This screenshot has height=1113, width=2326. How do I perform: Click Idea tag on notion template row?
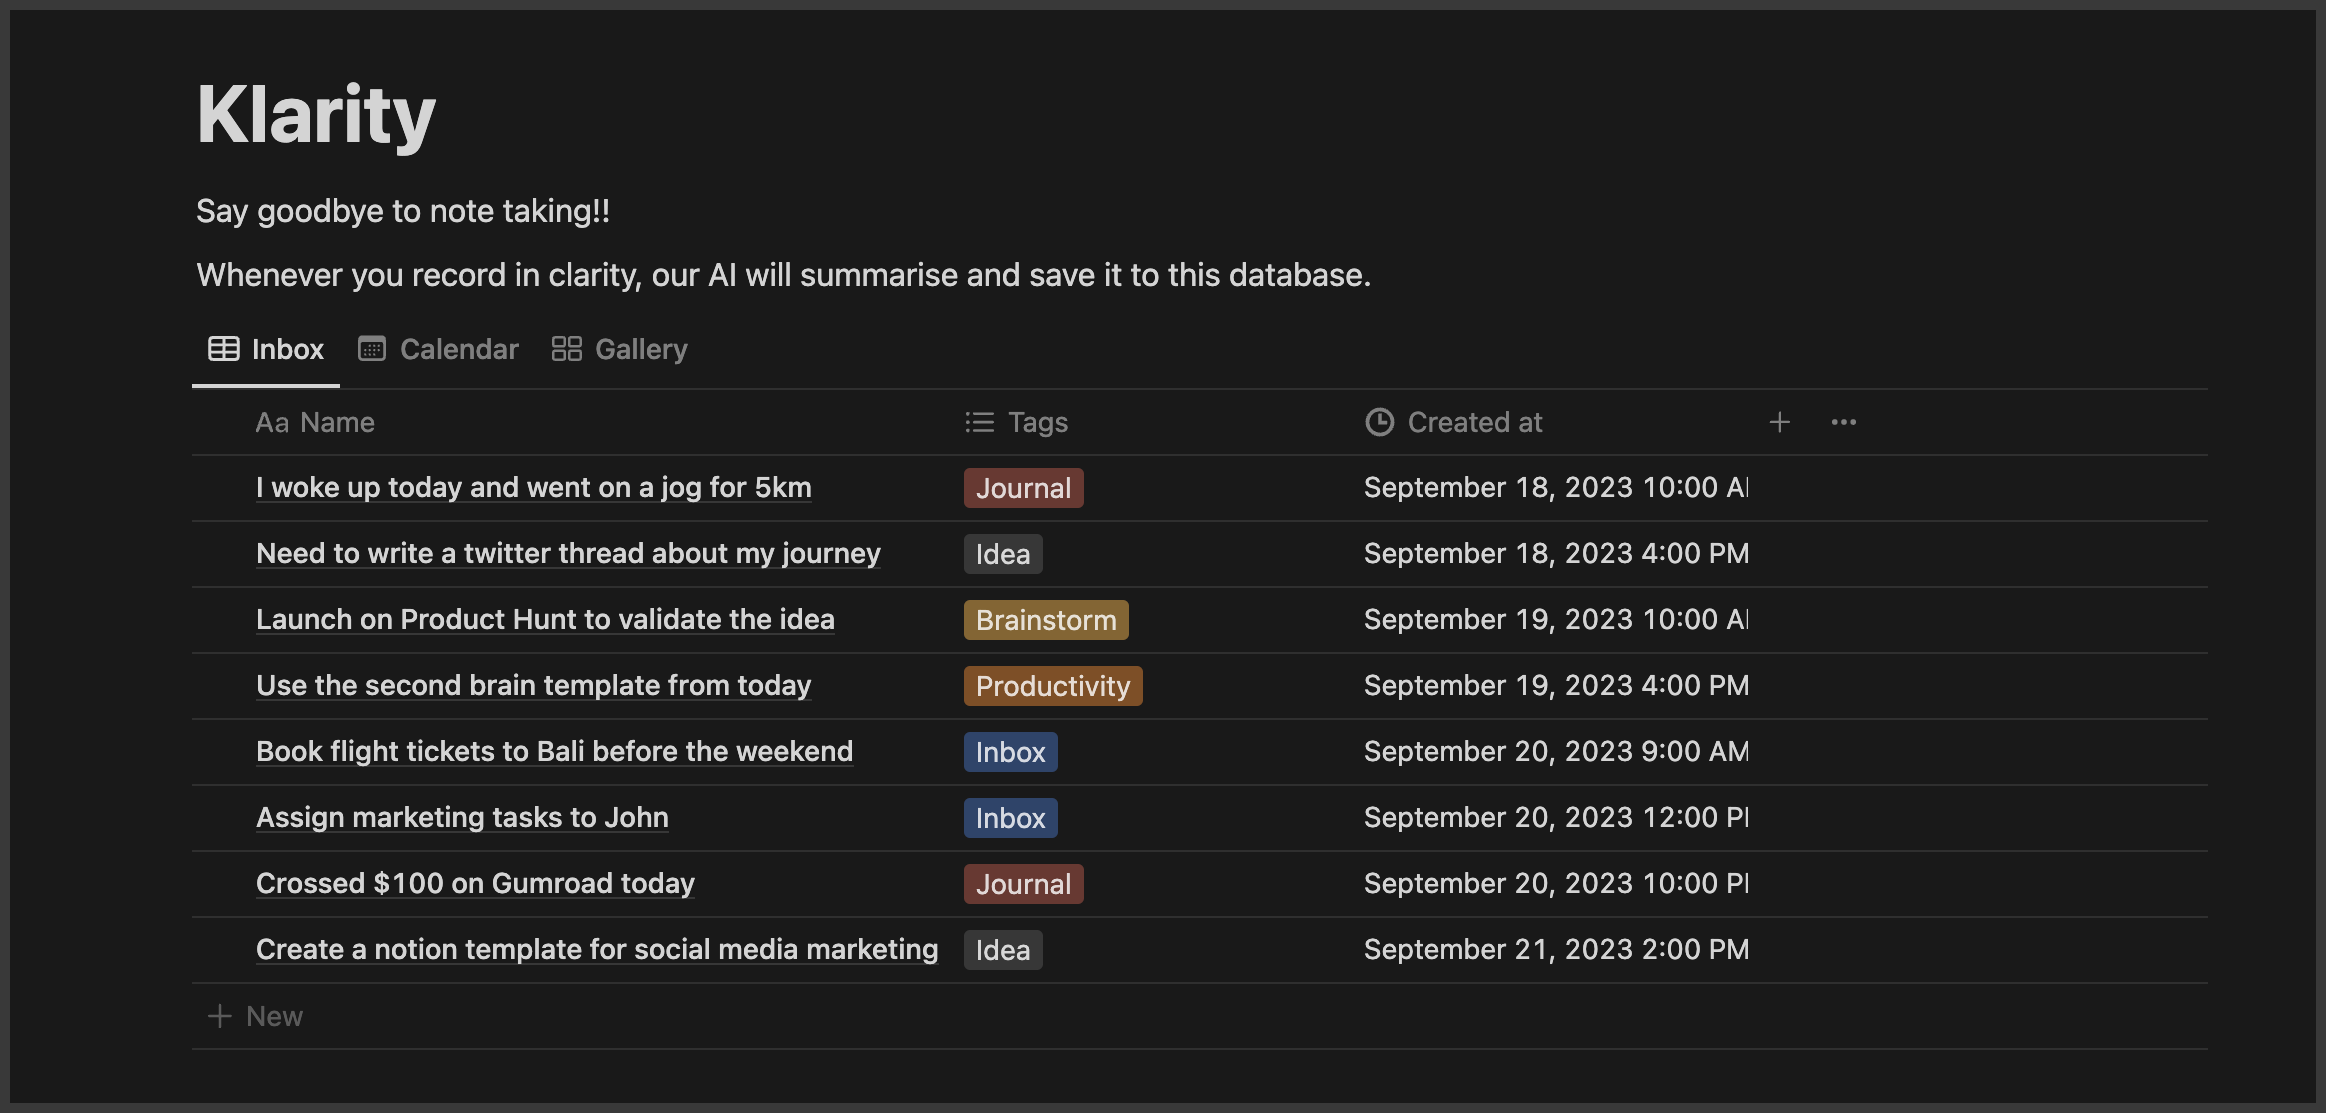[x=1003, y=950]
